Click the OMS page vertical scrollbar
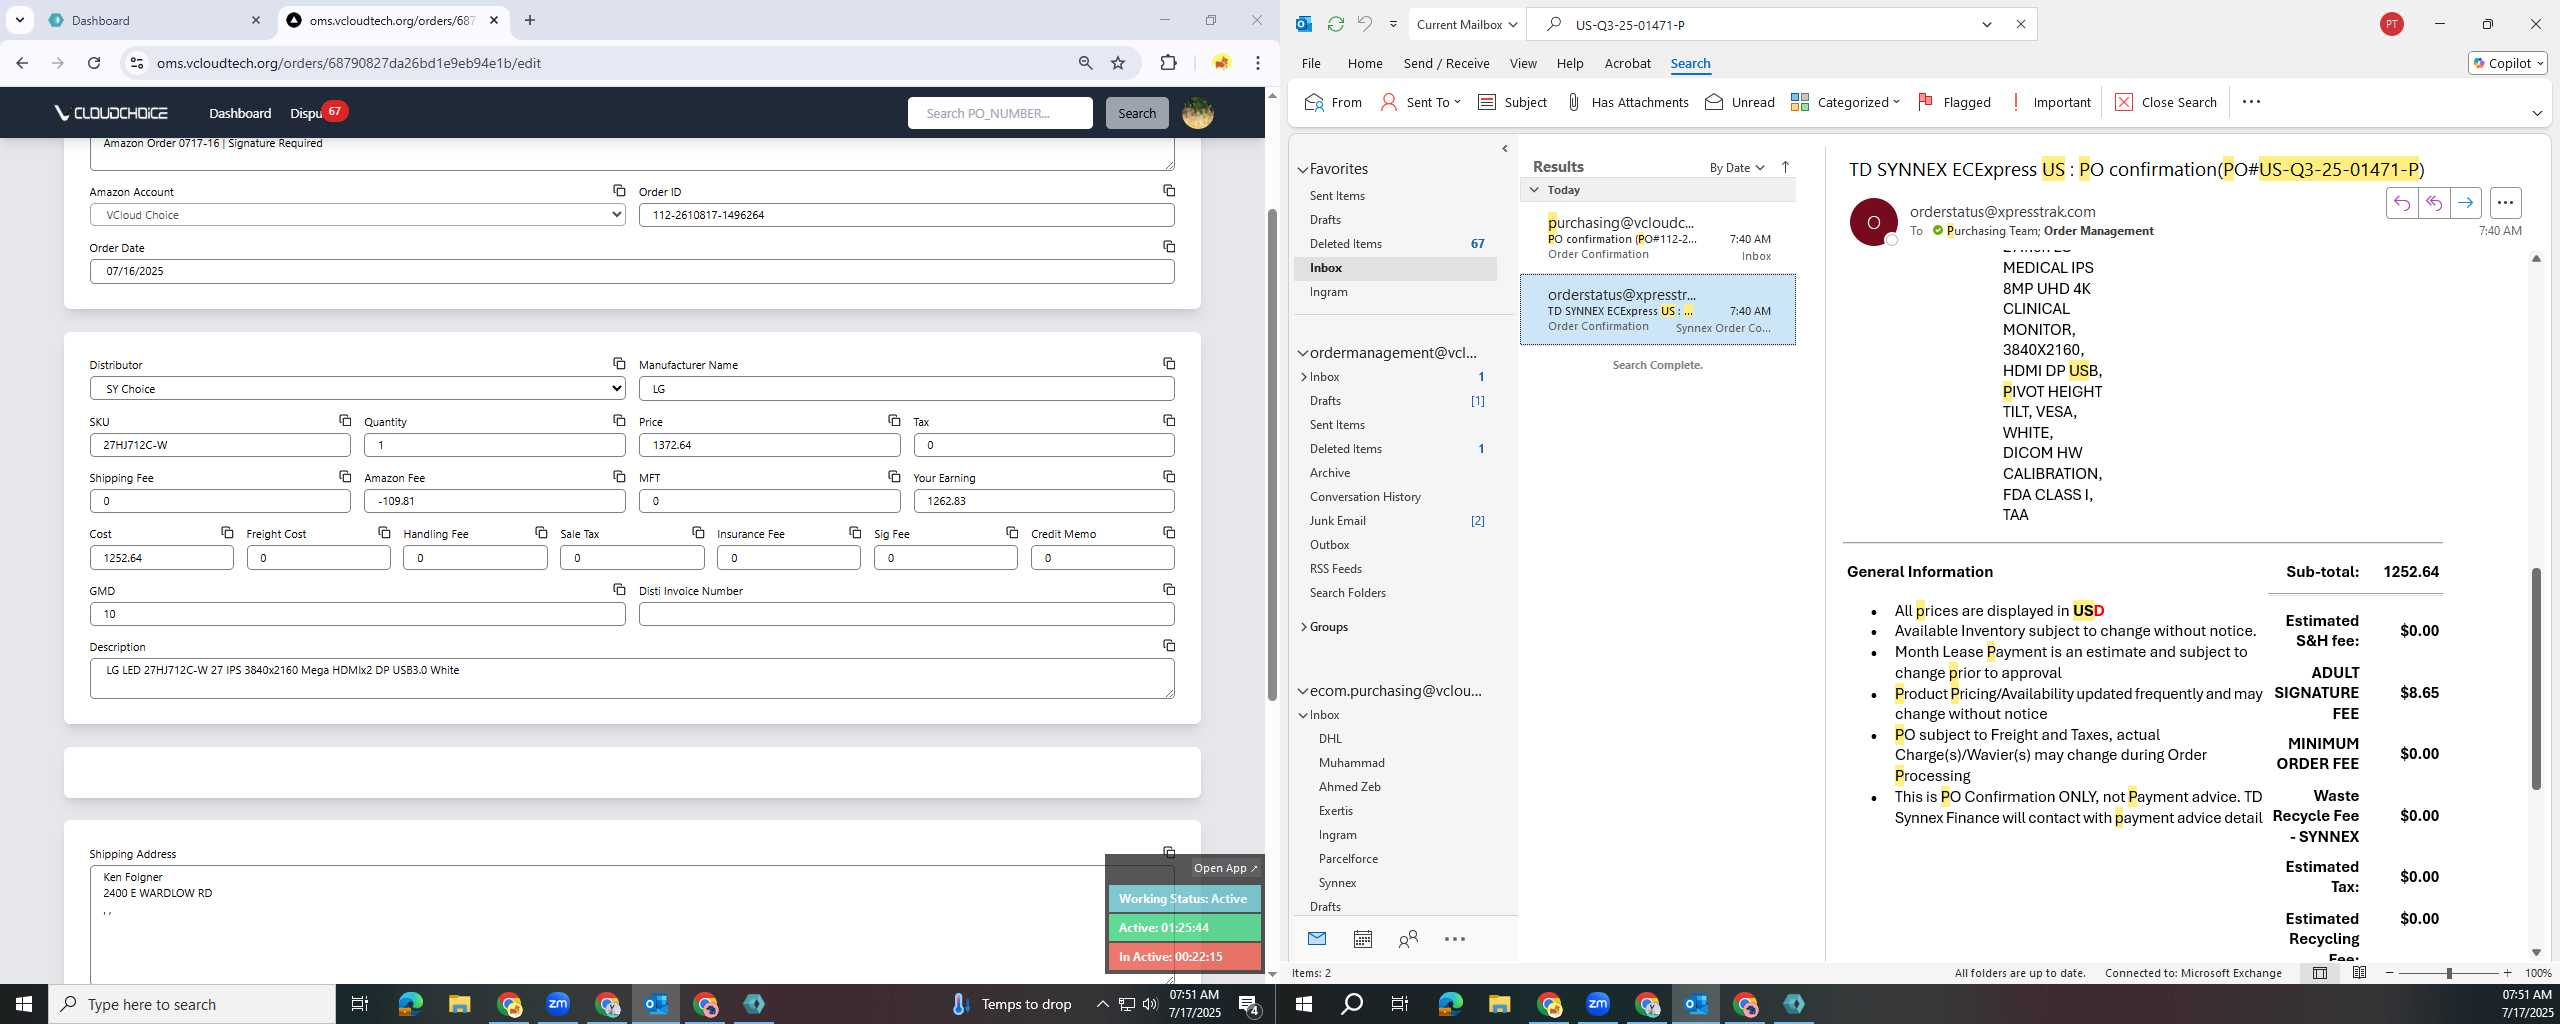 coord(1272,455)
